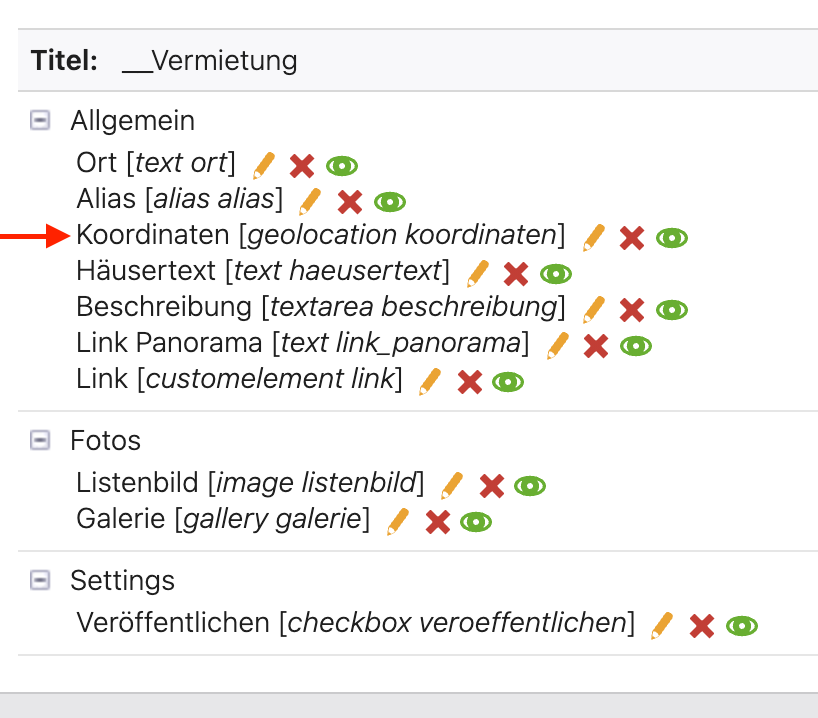This screenshot has width=818, height=718.
Task: Collapse the Allgemein group
Action: point(40,121)
